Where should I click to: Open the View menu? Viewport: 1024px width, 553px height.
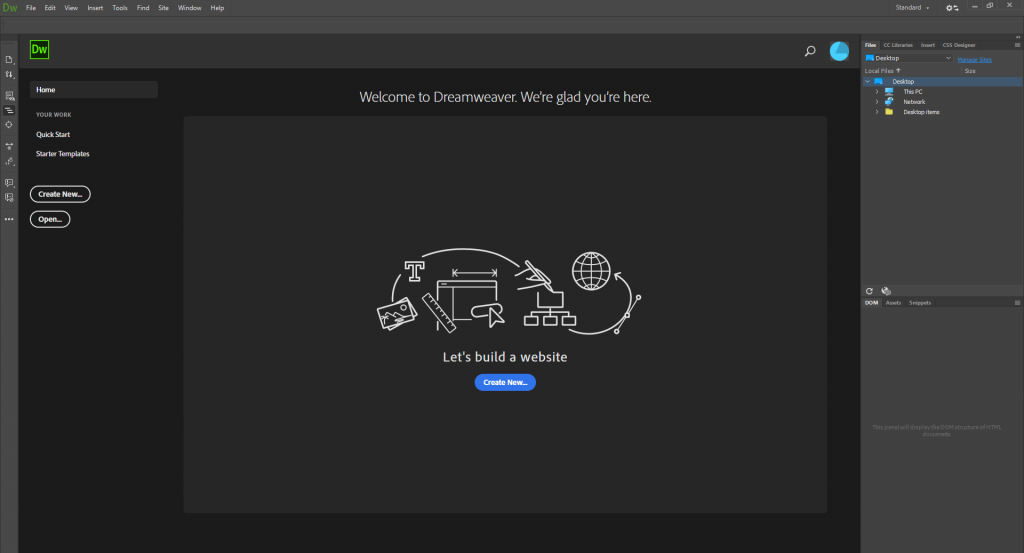click(71, 8)
